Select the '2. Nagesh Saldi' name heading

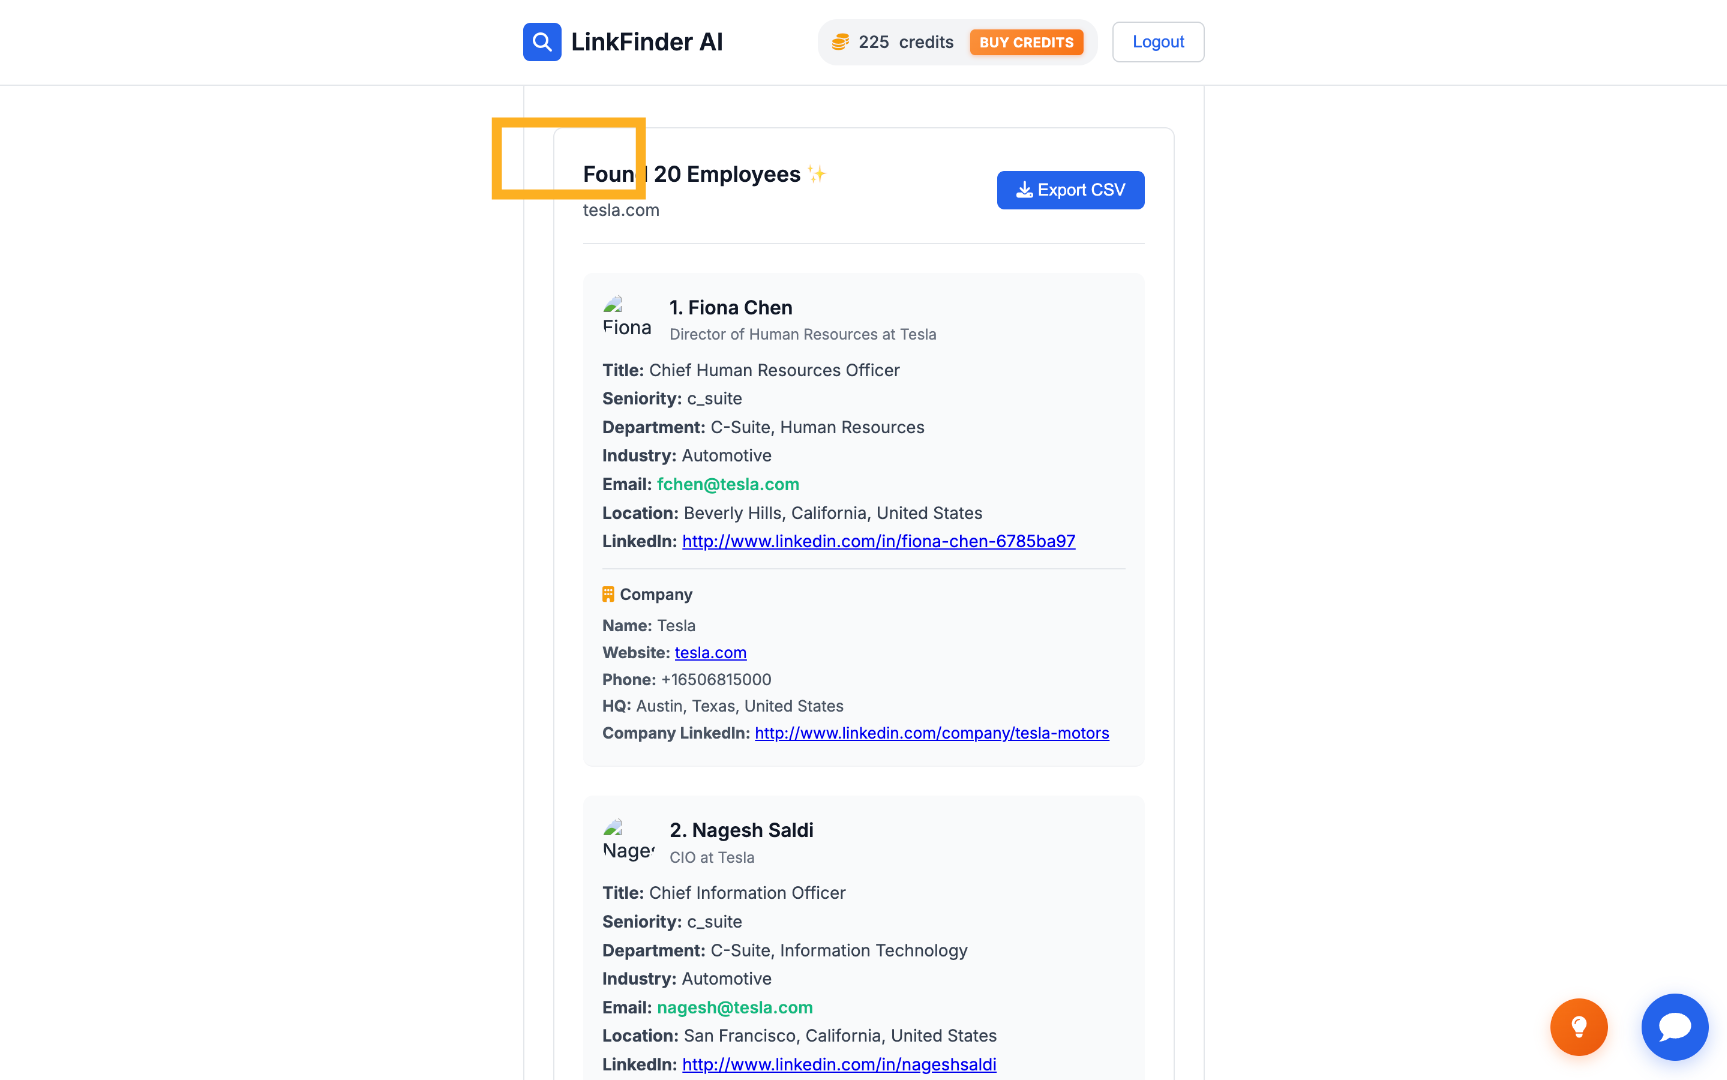coord(741,830)
